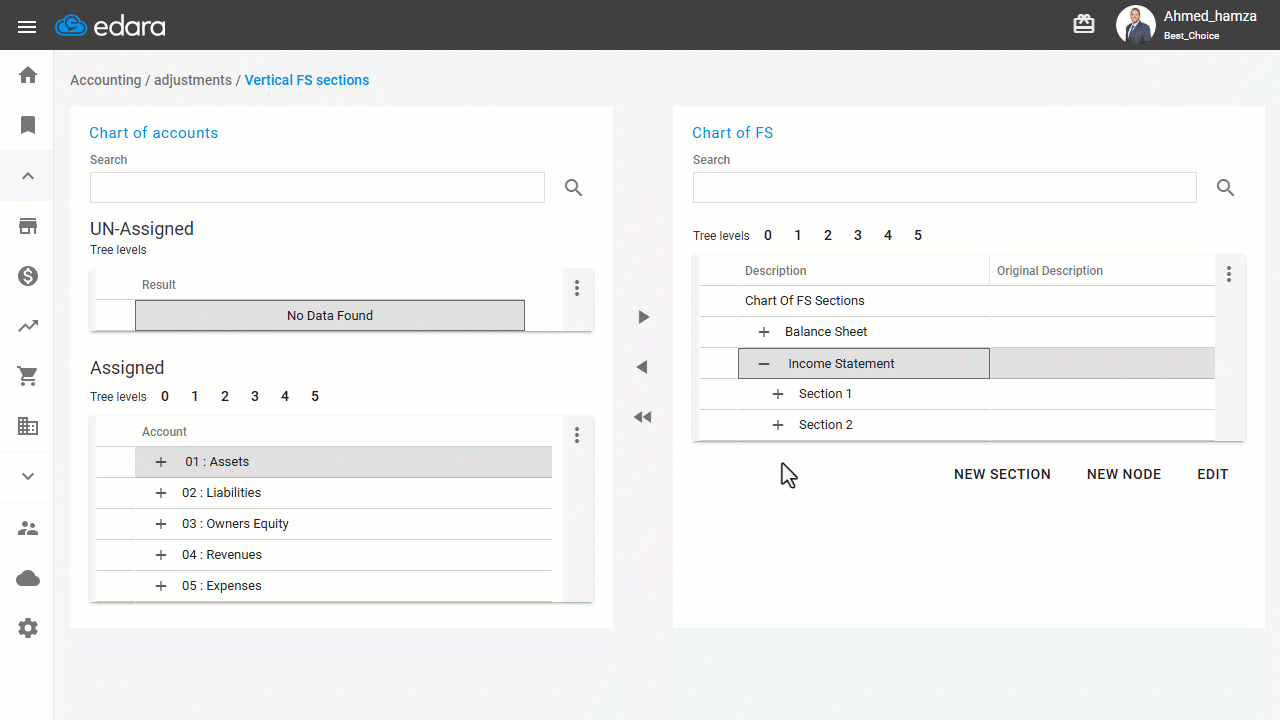Click Vertical FS sections breadcrumb

pyautogui.click(x=307, y=80)
